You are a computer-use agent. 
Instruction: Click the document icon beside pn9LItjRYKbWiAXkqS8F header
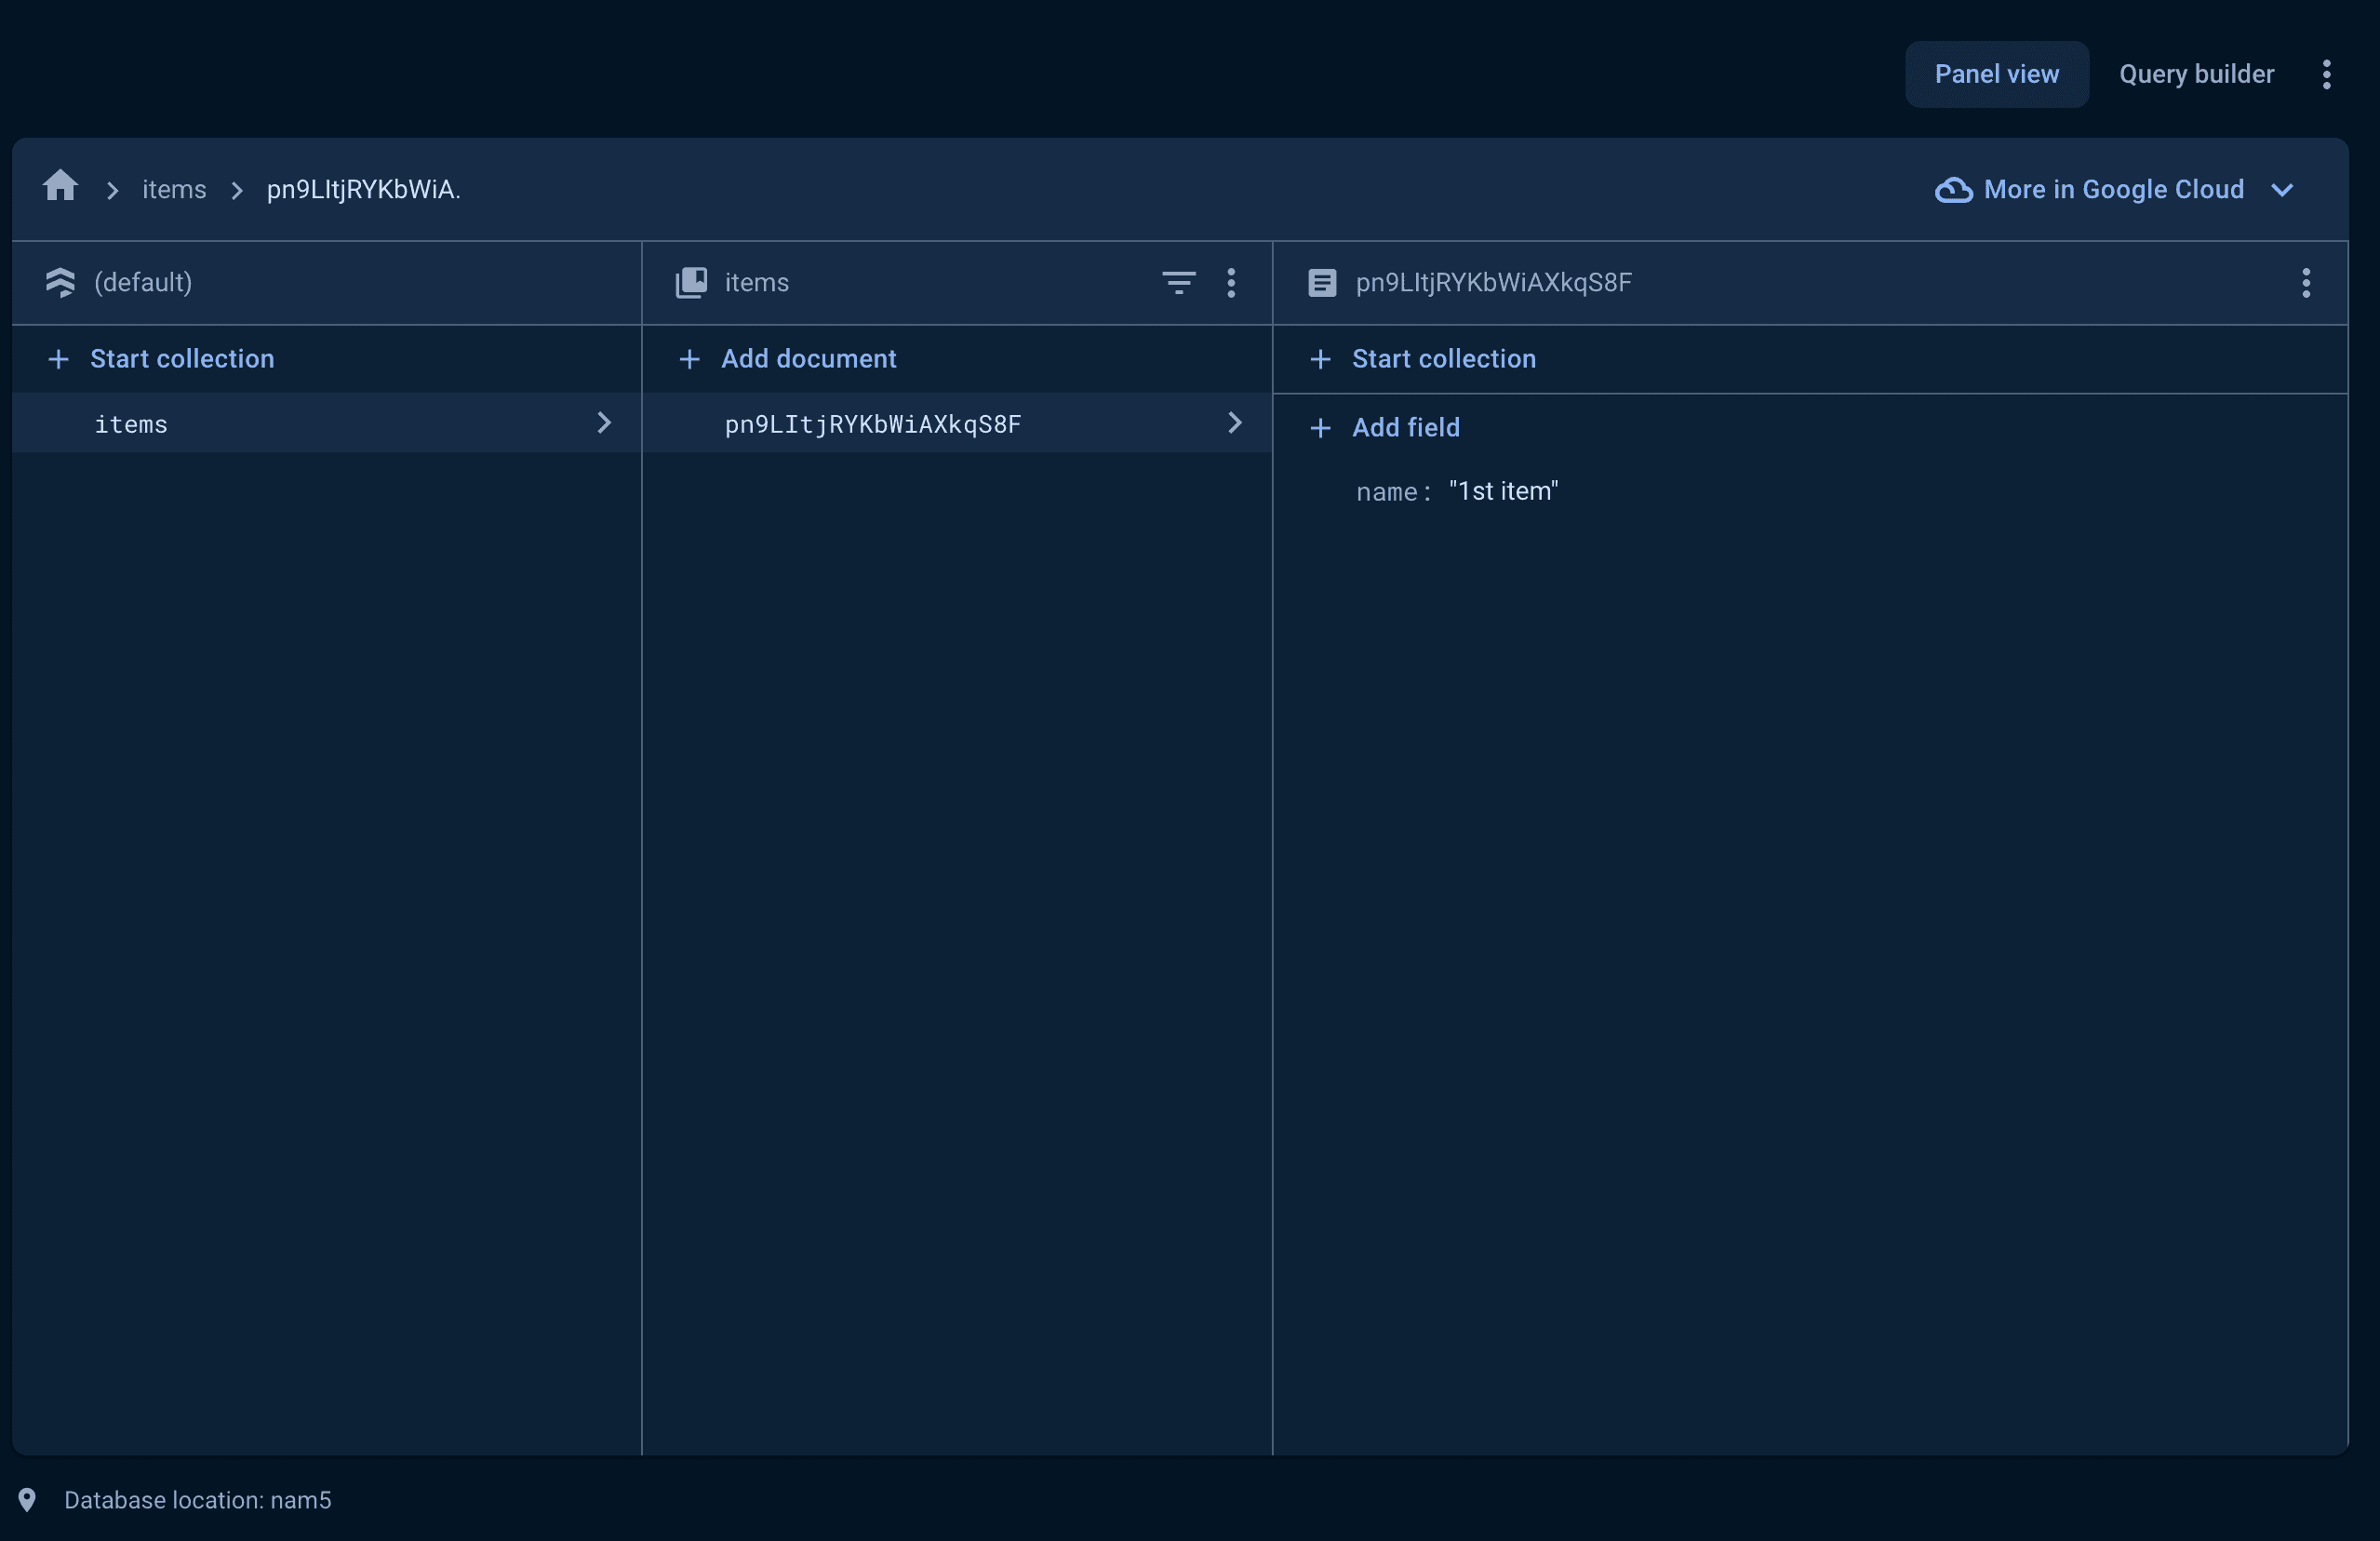point(1322,282)
